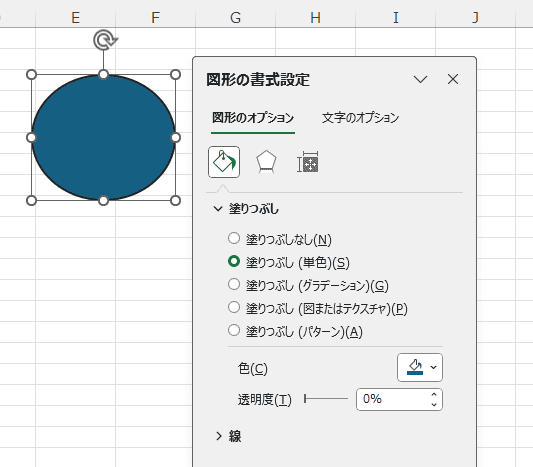Select 塗りつぶし (グラデーション) radio option

[234, 284]
